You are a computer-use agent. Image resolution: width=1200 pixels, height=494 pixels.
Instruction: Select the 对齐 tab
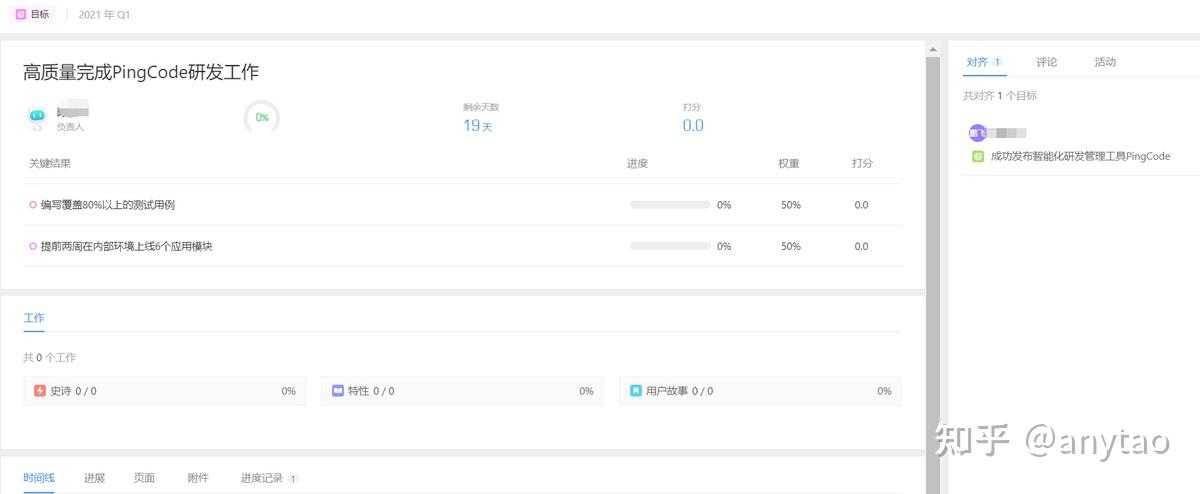tap(977, 62)
